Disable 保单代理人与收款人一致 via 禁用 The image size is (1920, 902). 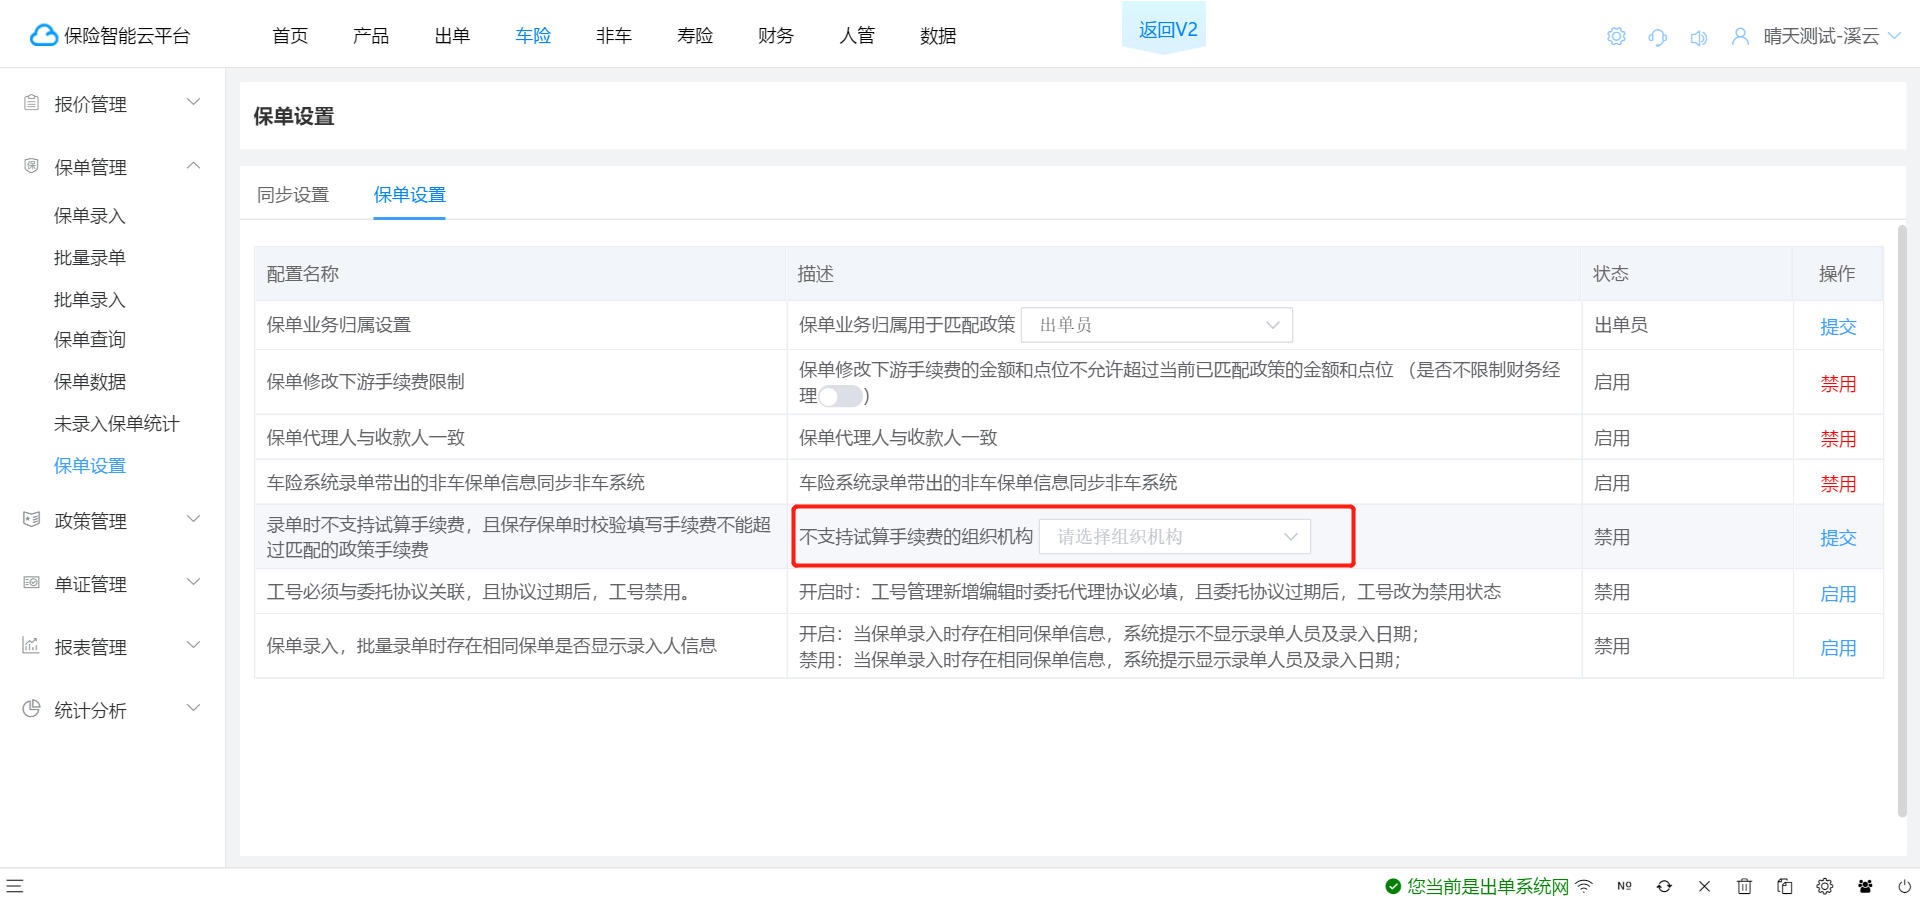point(1838,439)
